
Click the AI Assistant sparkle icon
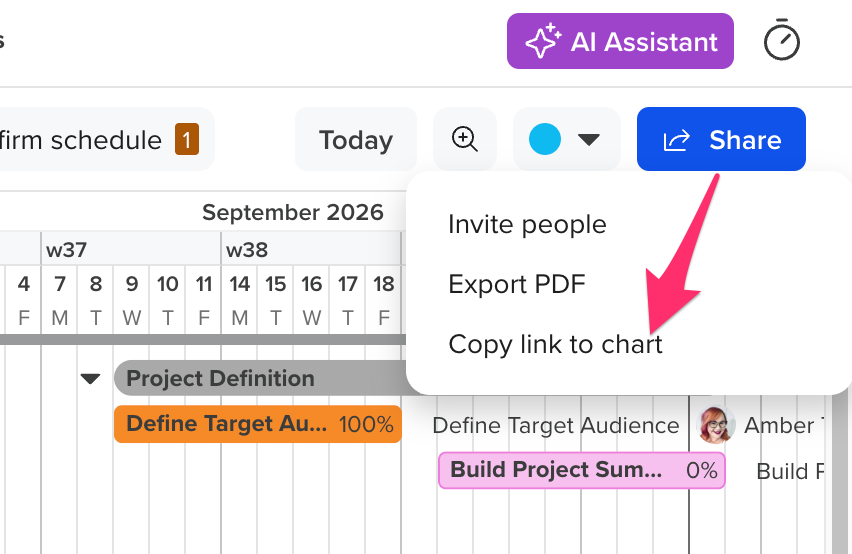point(543,41)
